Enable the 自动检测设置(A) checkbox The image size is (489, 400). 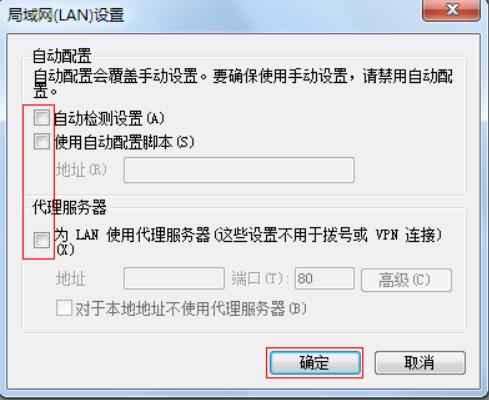pos(42,118)
